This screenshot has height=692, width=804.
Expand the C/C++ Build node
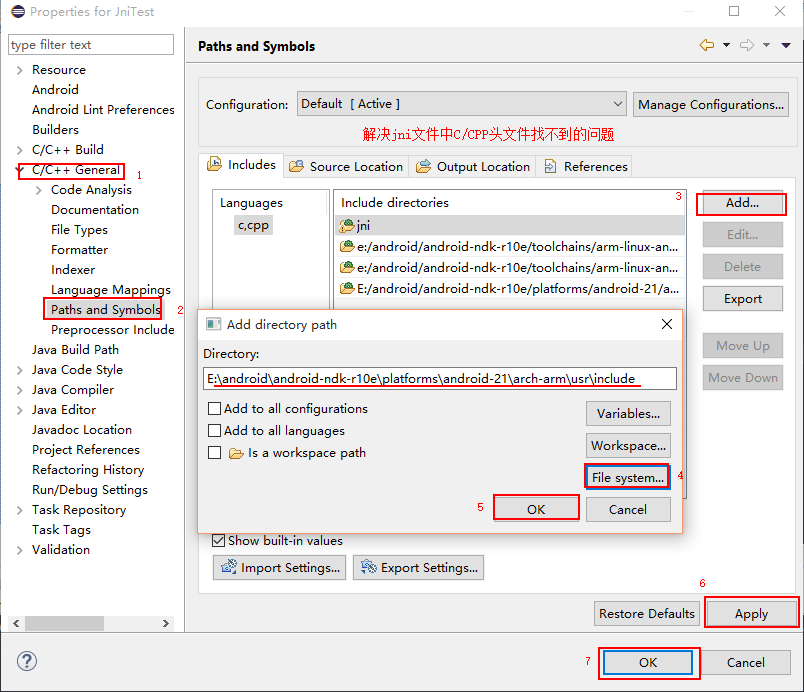(x=19, y=150)
